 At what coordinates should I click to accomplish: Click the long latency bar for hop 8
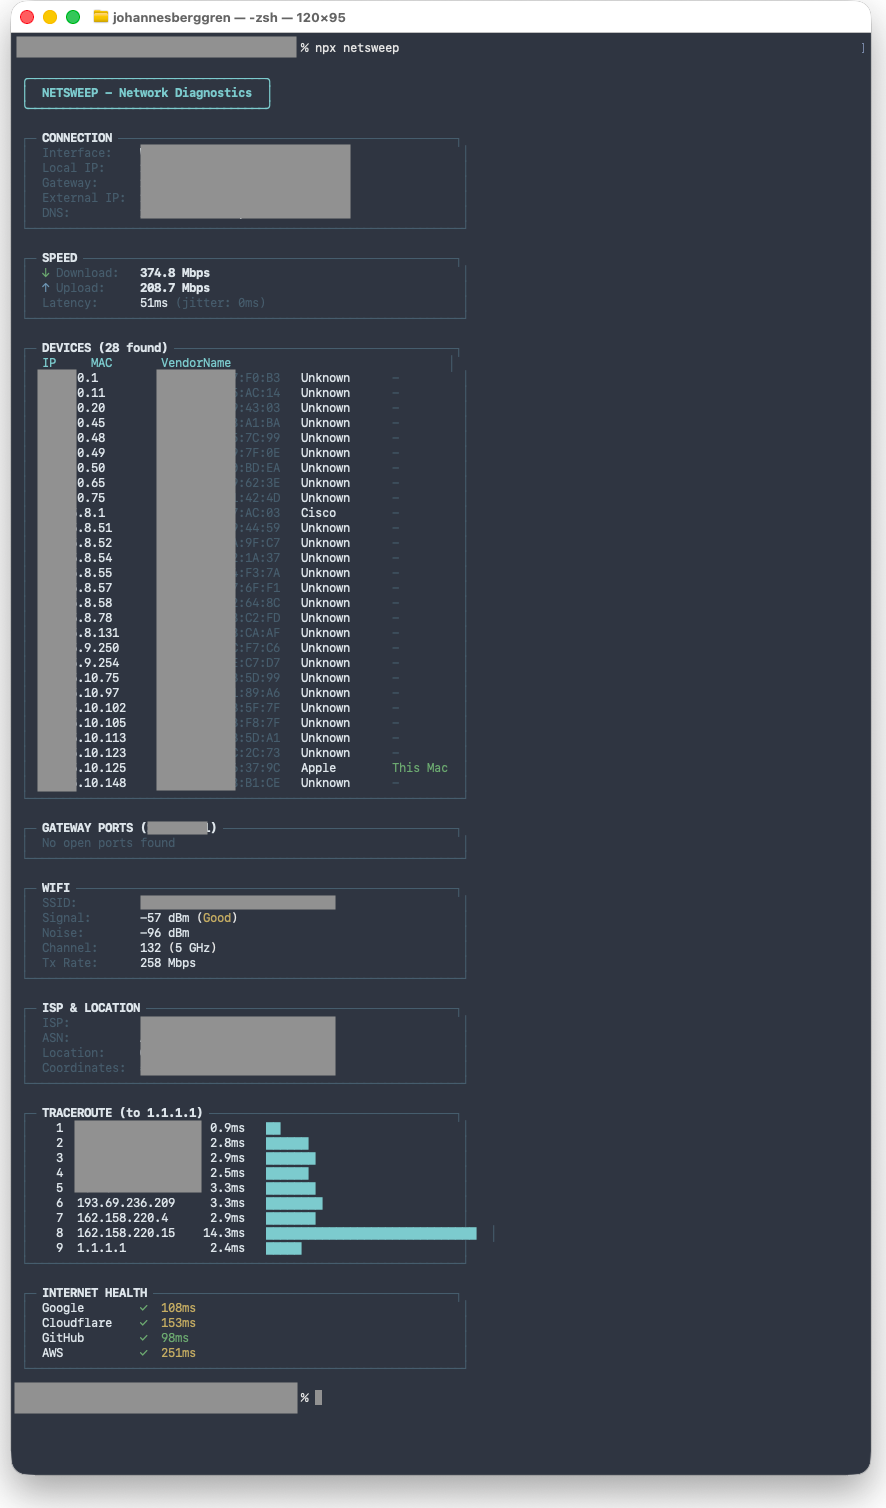371,1233
